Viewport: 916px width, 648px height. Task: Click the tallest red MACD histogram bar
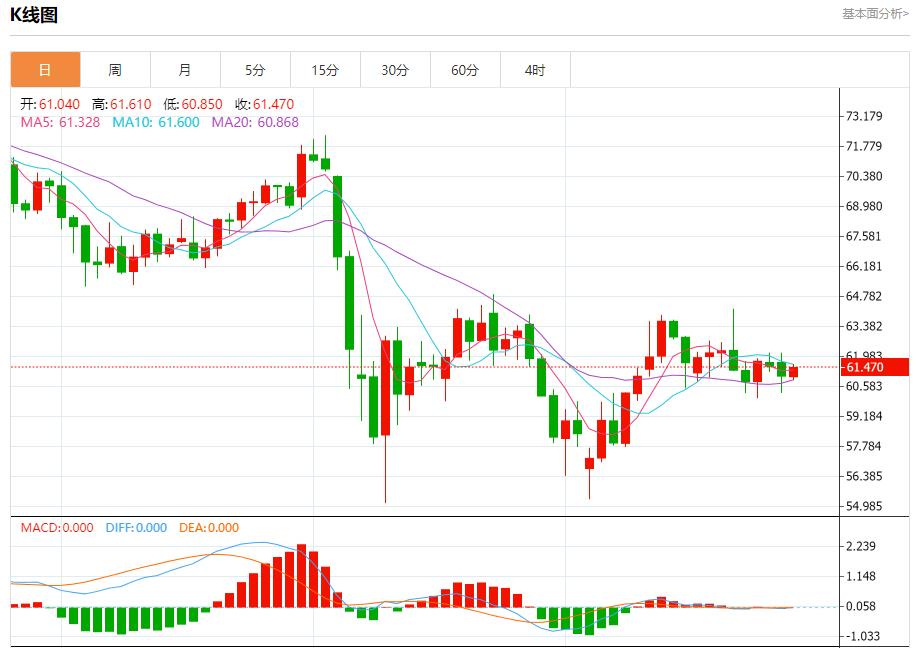tap(301, 576)
